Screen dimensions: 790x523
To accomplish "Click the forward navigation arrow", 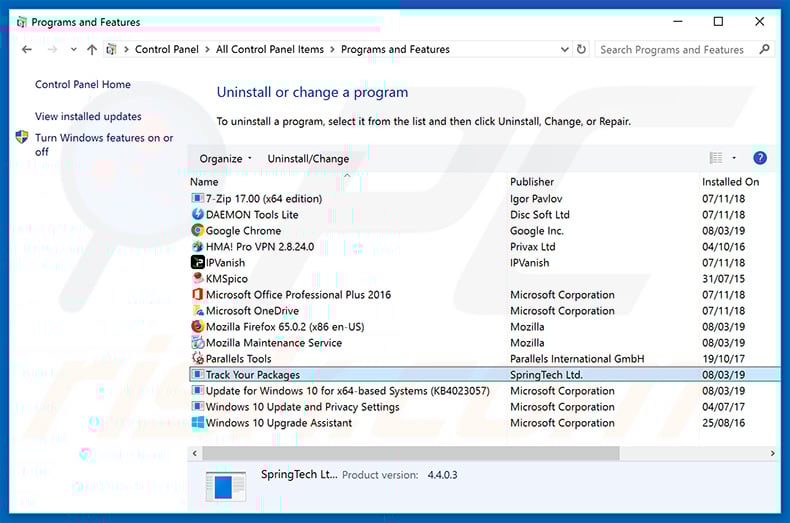I will (52, 49).
